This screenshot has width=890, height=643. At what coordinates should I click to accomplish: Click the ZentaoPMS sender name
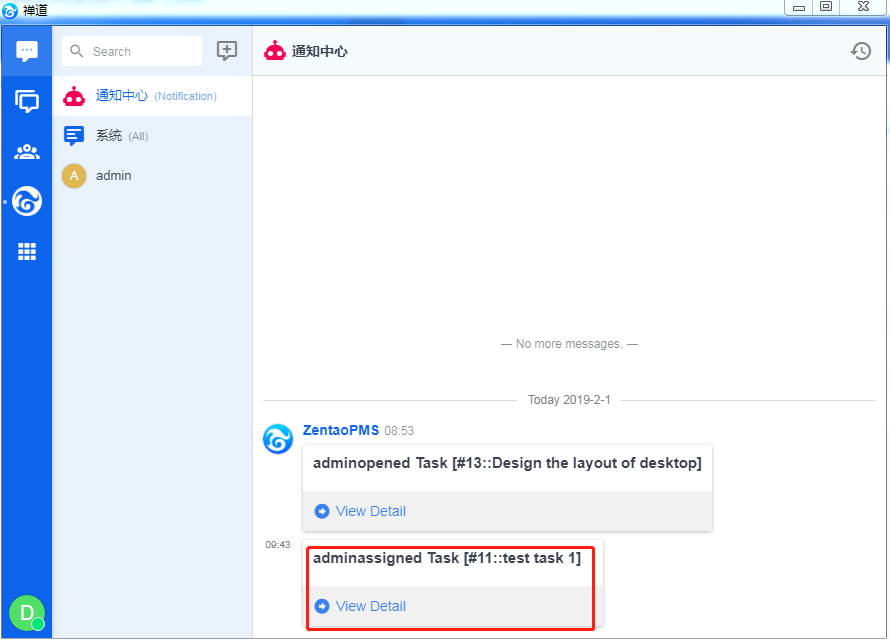click(341, 430)
